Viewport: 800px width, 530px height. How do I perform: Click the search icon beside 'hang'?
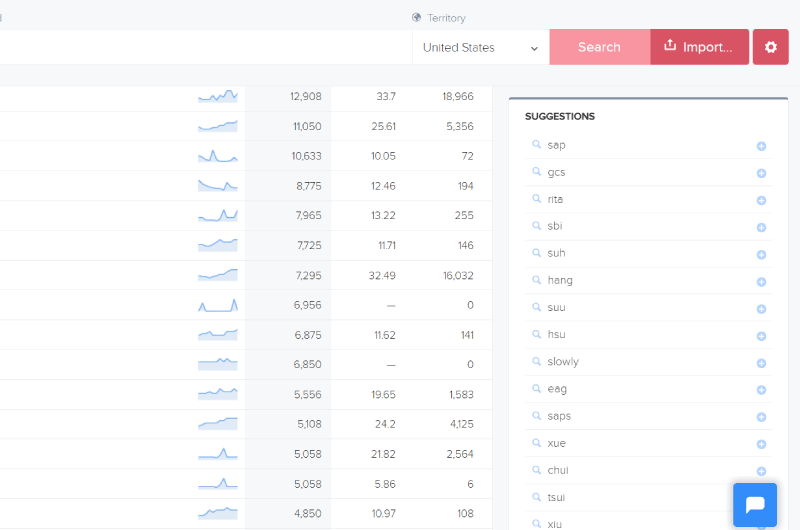536,280
